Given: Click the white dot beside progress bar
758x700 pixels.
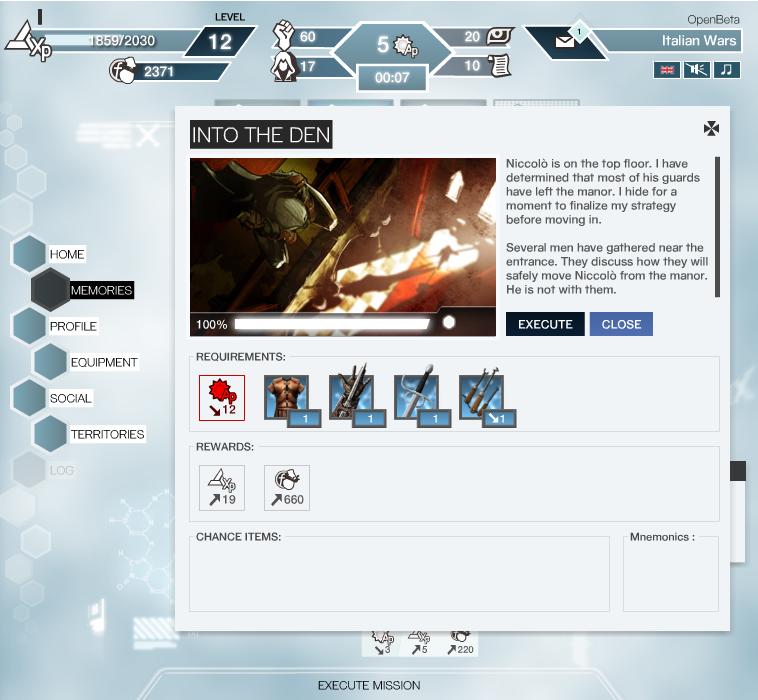Looking at the screenshot, I should pos(449,322).
